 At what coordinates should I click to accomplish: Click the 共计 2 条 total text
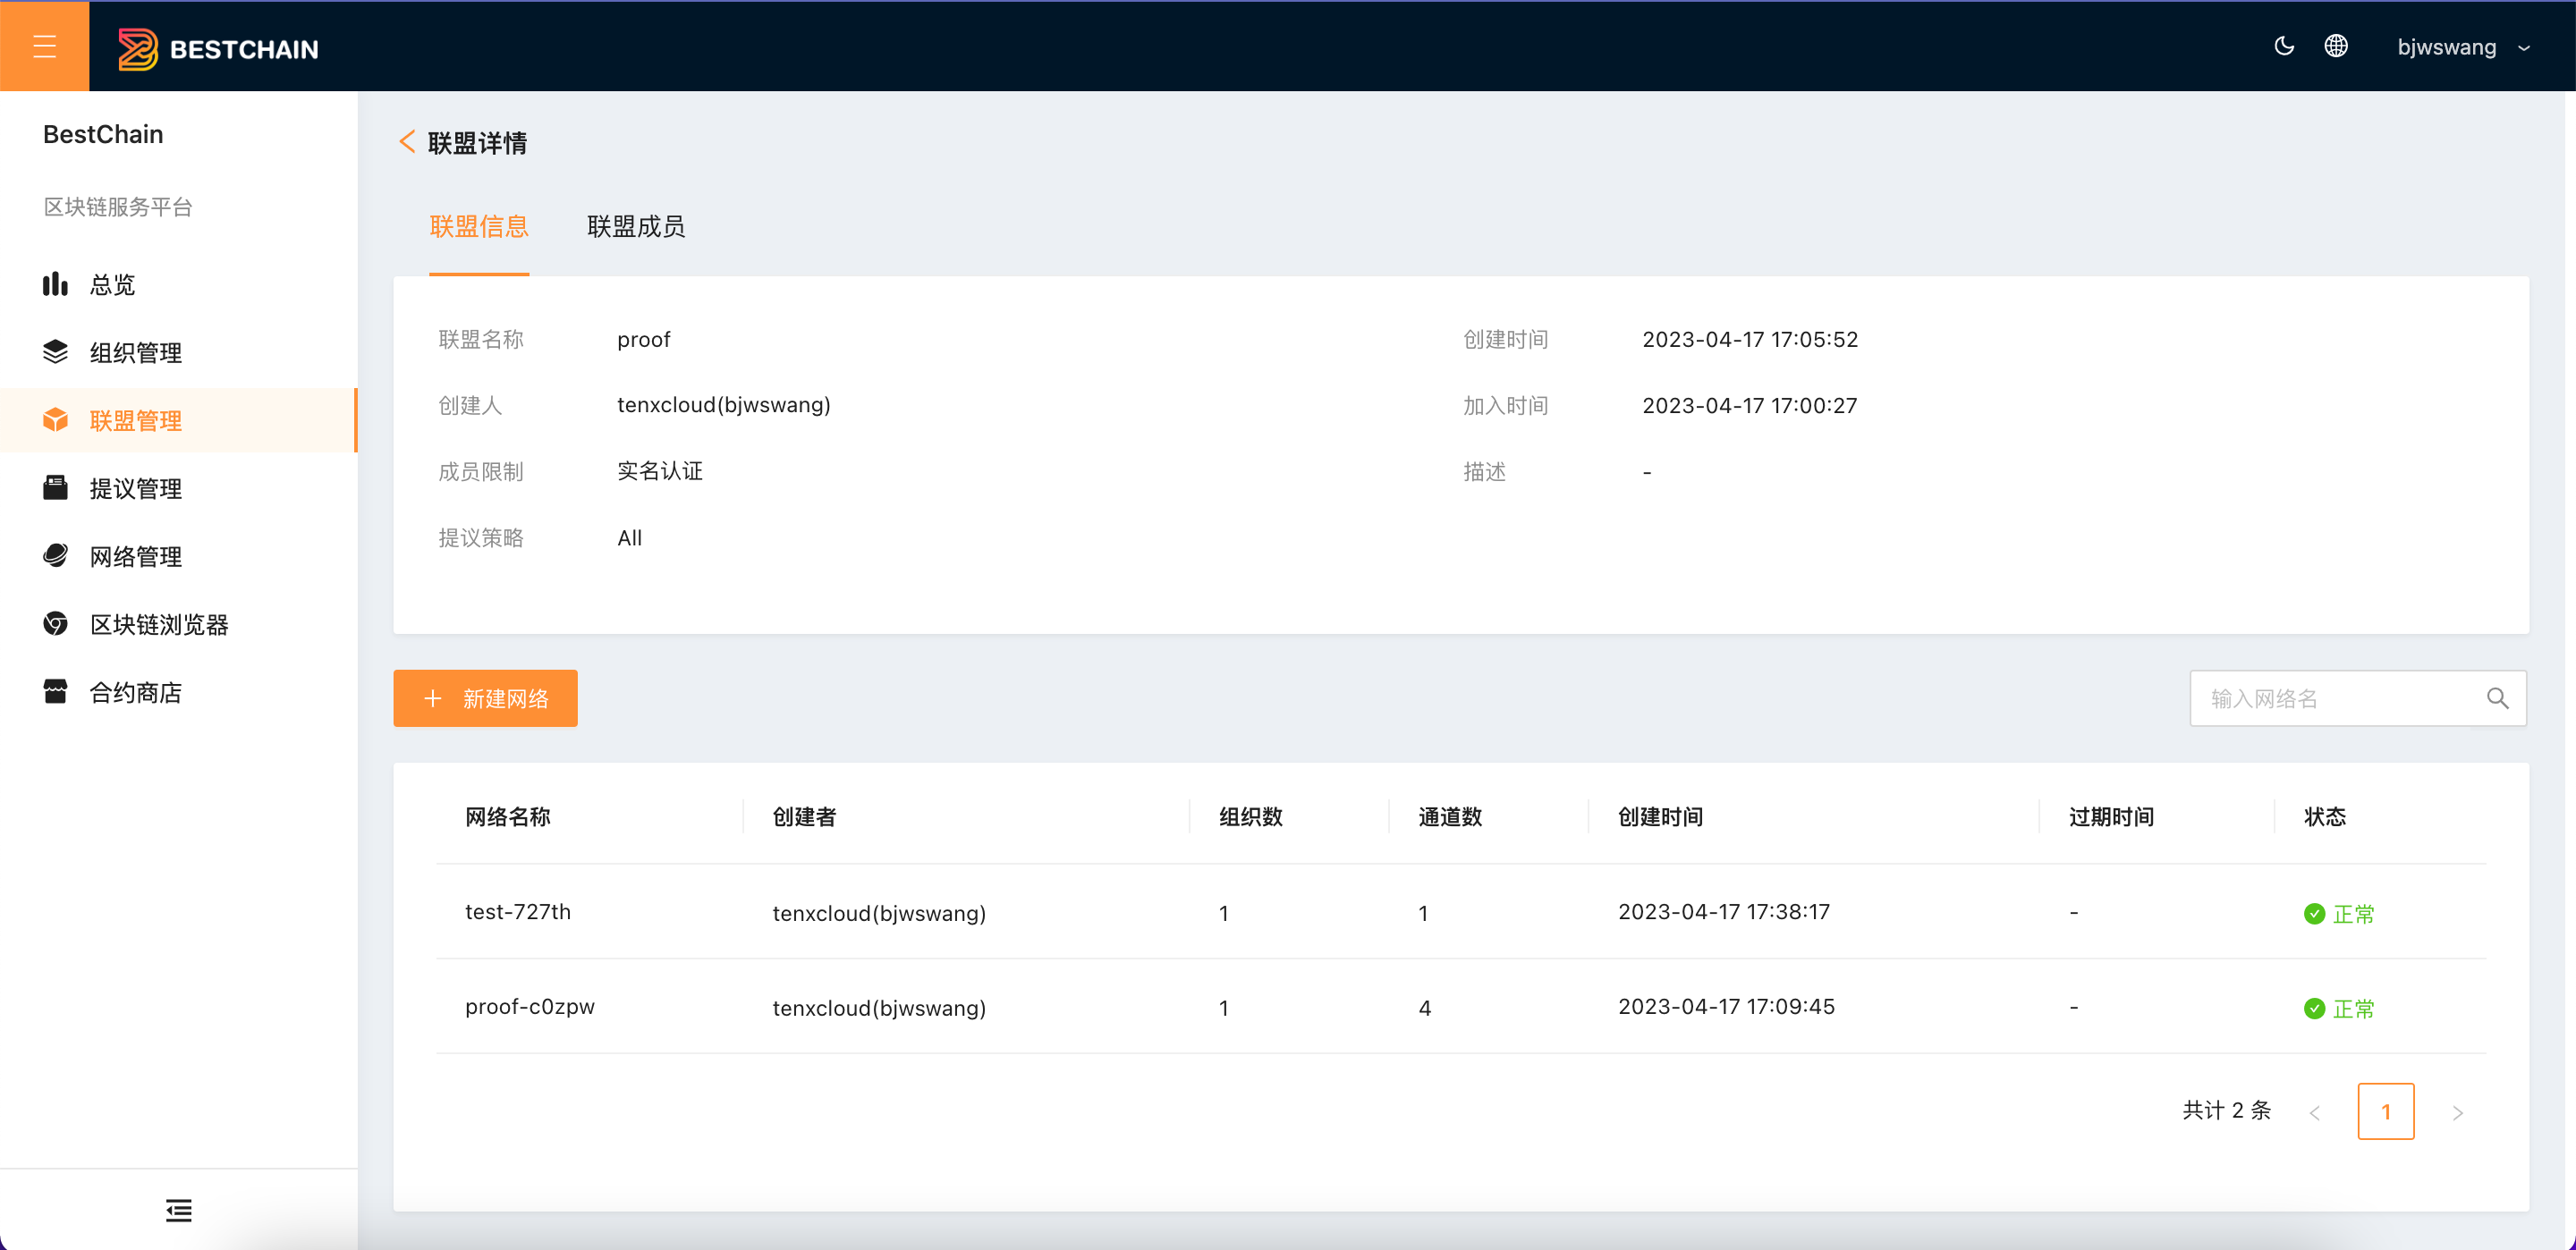point(2227,1110)
